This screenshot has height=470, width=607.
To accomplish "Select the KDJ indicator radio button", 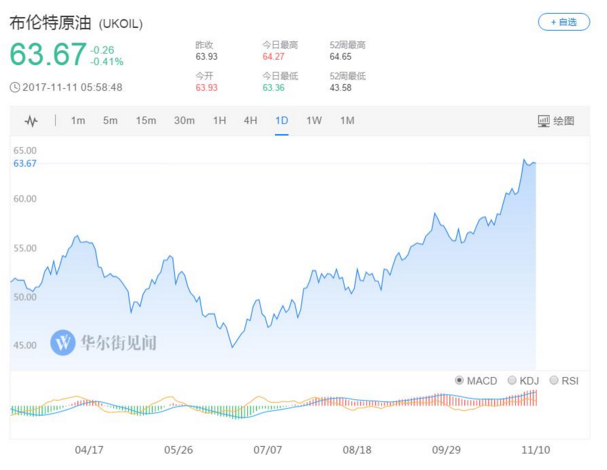I will point(512,381).
